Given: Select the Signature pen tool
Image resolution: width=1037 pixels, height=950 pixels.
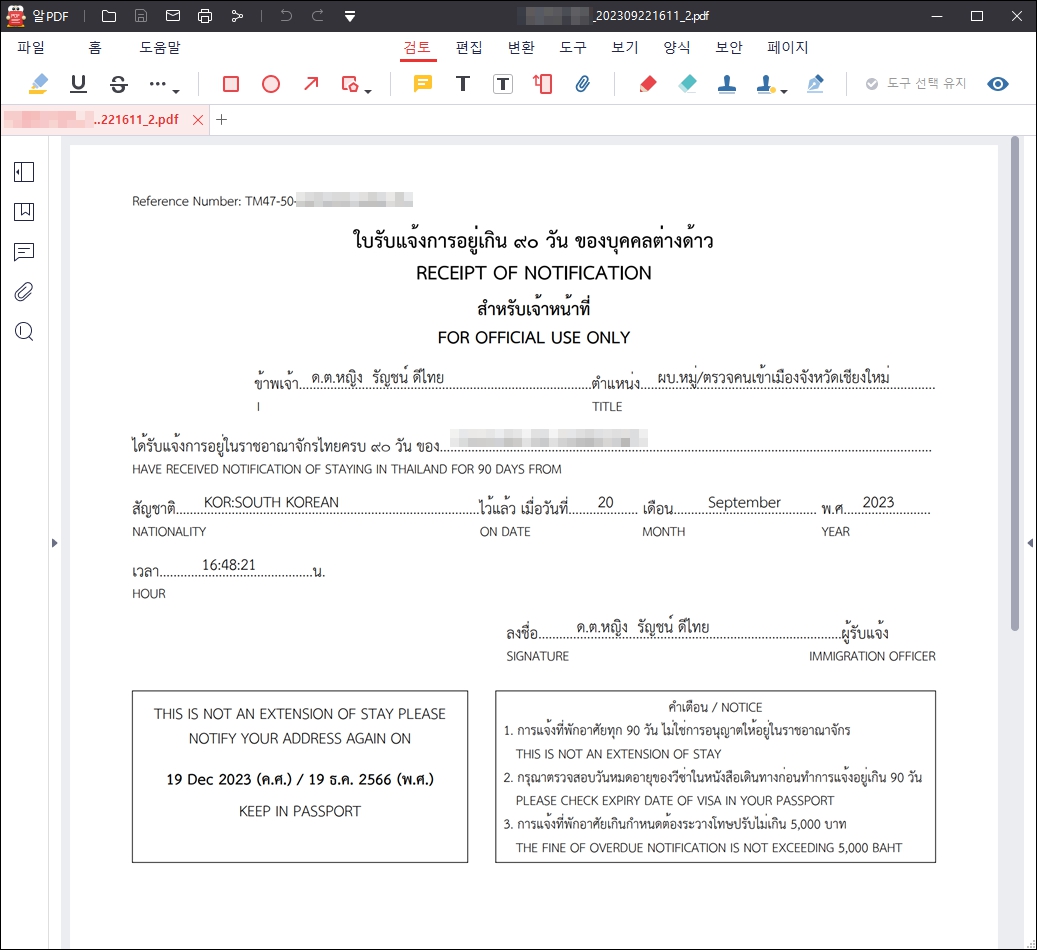Looking at the screenshot, I should click(x=815, y=84).
